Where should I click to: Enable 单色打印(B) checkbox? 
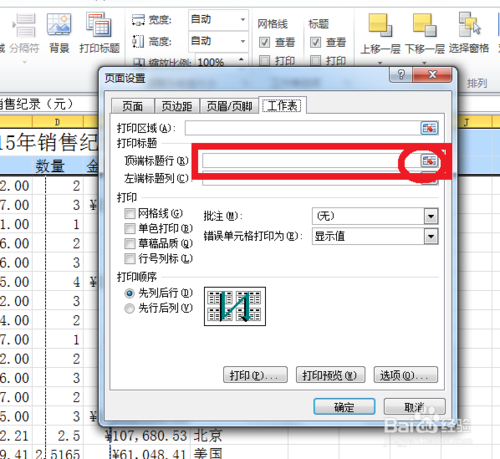click(129, 229)
